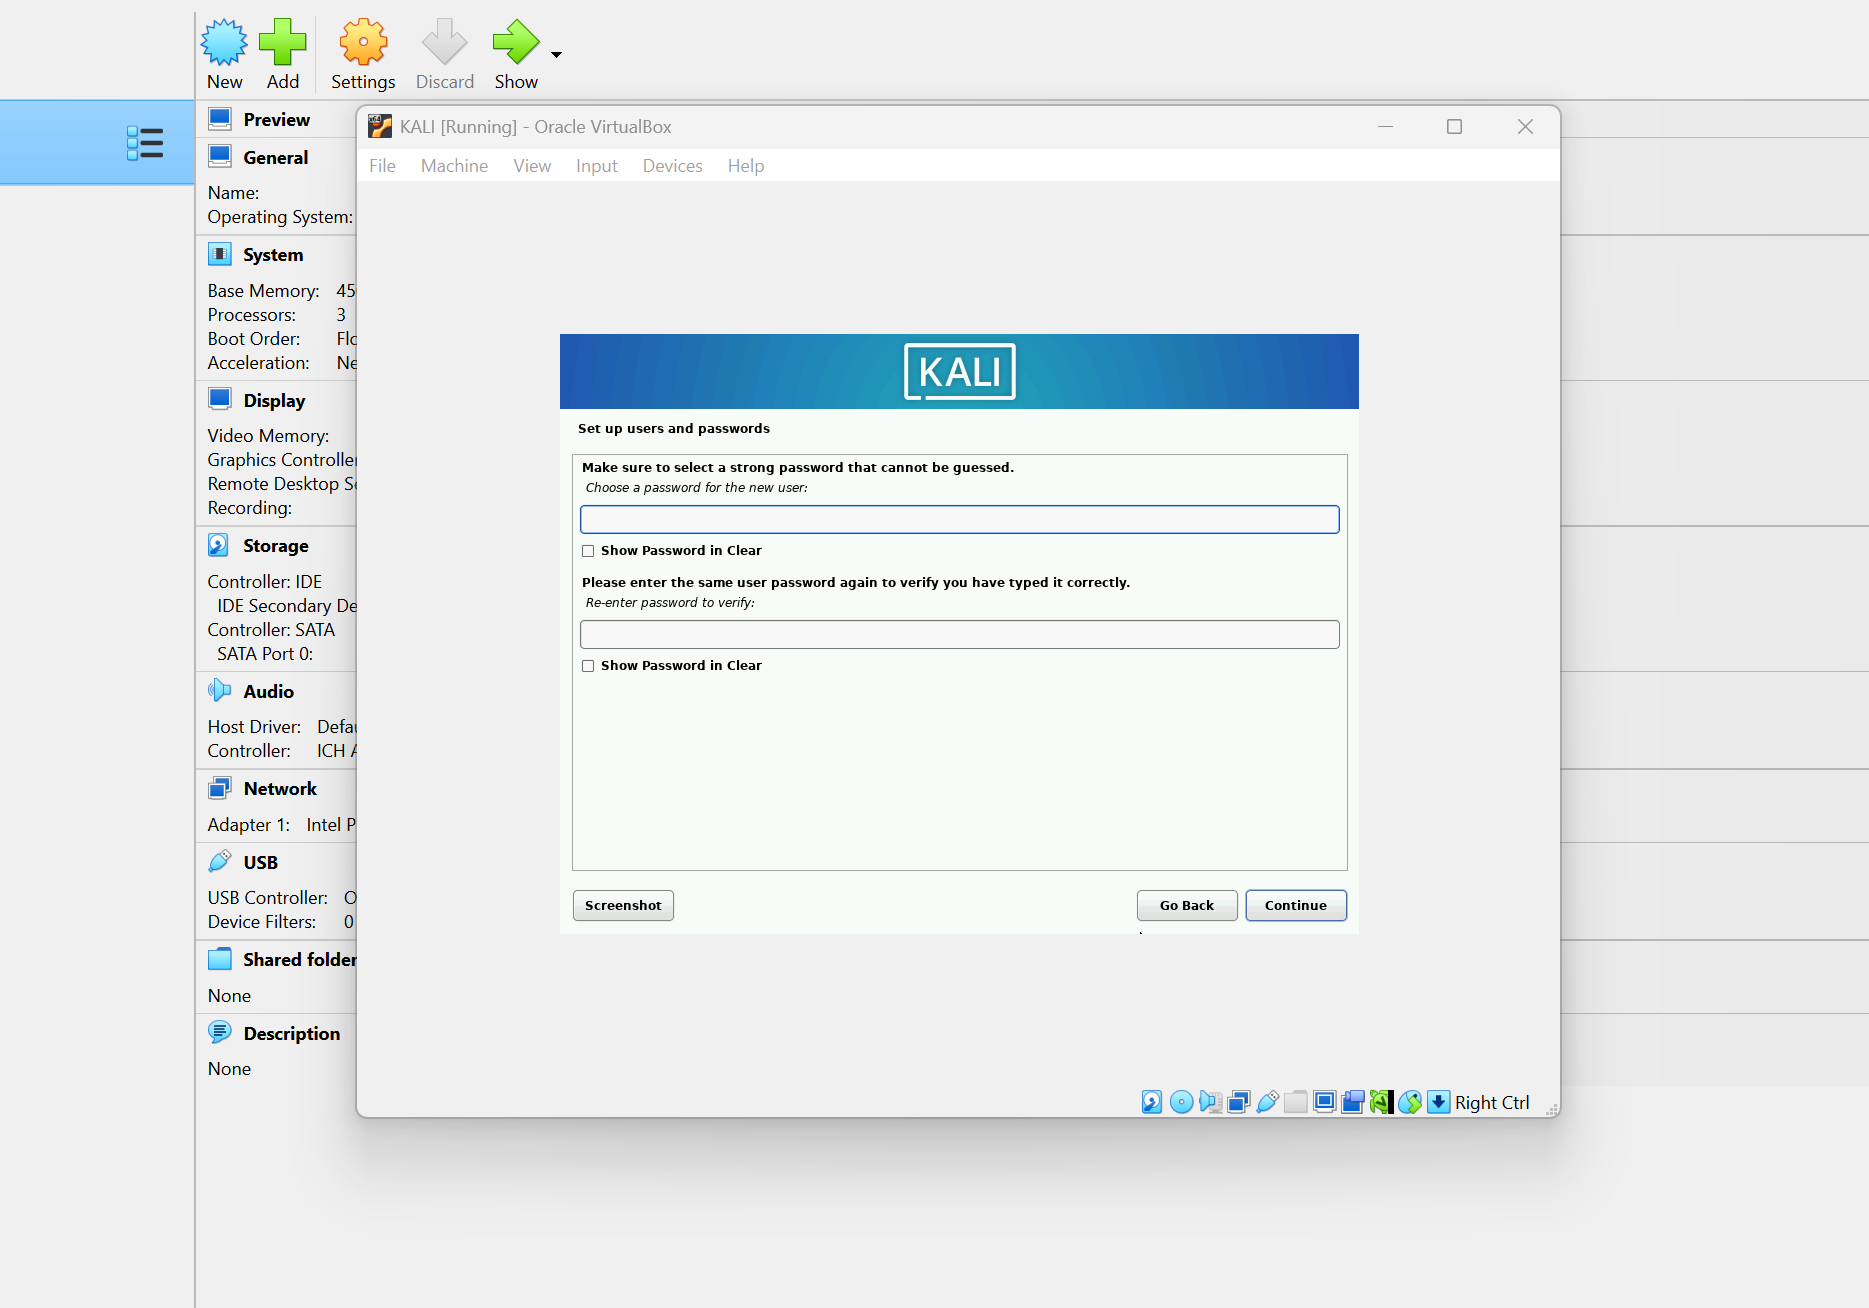
Task: Click the display status bar icon
Action: [x=1324, y=1102]
